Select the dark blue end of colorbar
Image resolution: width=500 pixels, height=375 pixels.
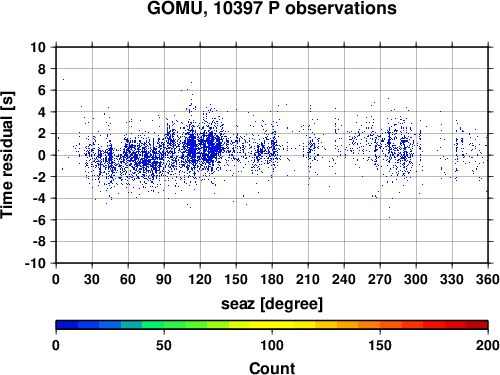pyautogui.click(x=67, y=325)
